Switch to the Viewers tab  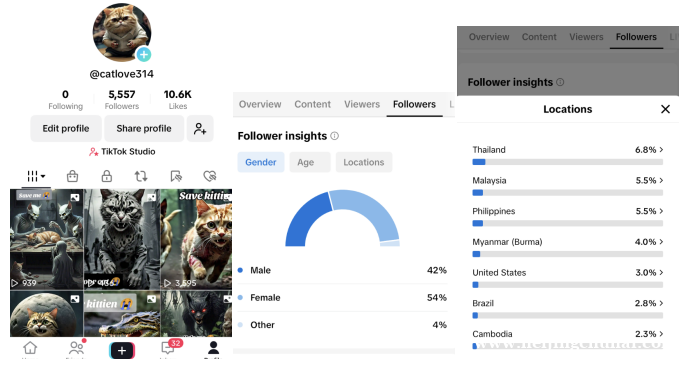[x=362, y=105]
